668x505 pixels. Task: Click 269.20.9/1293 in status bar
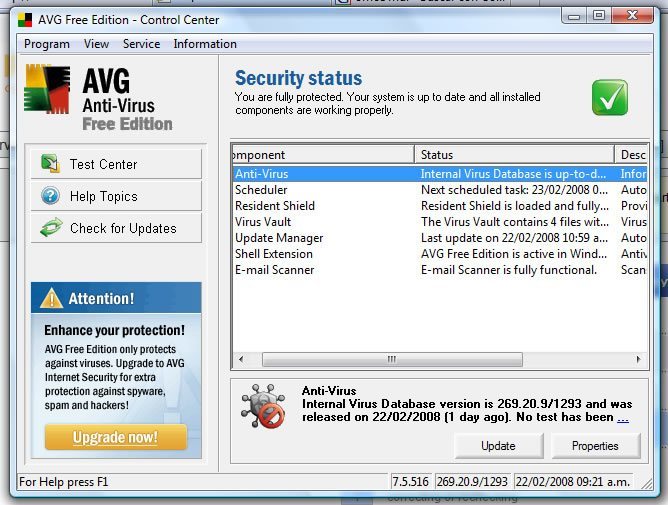(472, 482)
